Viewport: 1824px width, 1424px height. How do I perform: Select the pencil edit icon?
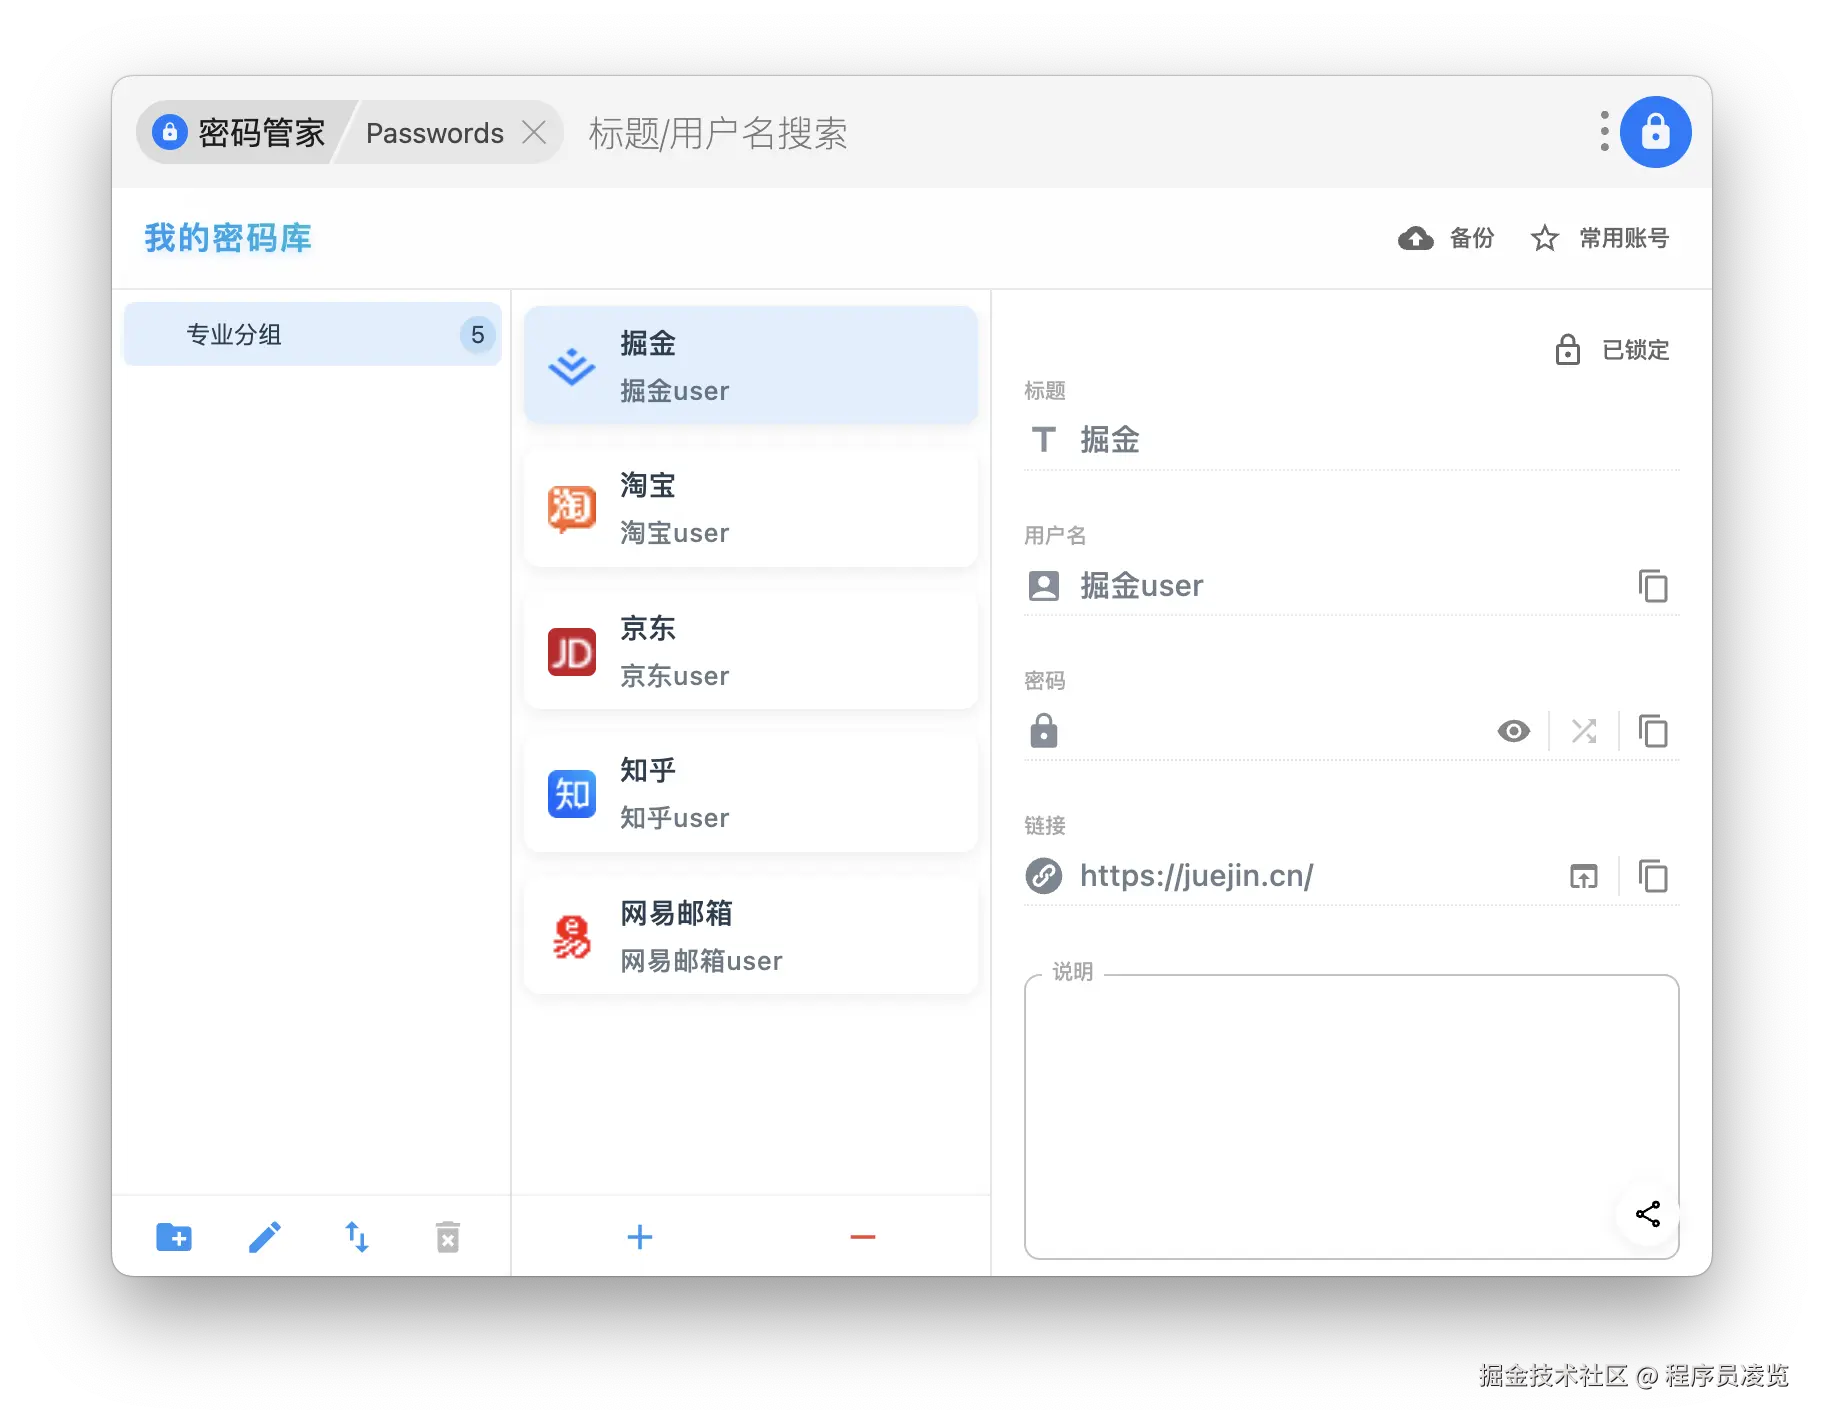coord(265,1237)
